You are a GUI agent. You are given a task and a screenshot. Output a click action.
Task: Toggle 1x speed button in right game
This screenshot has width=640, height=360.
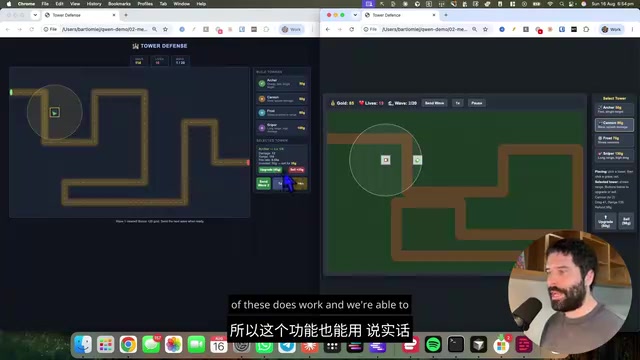458,103
